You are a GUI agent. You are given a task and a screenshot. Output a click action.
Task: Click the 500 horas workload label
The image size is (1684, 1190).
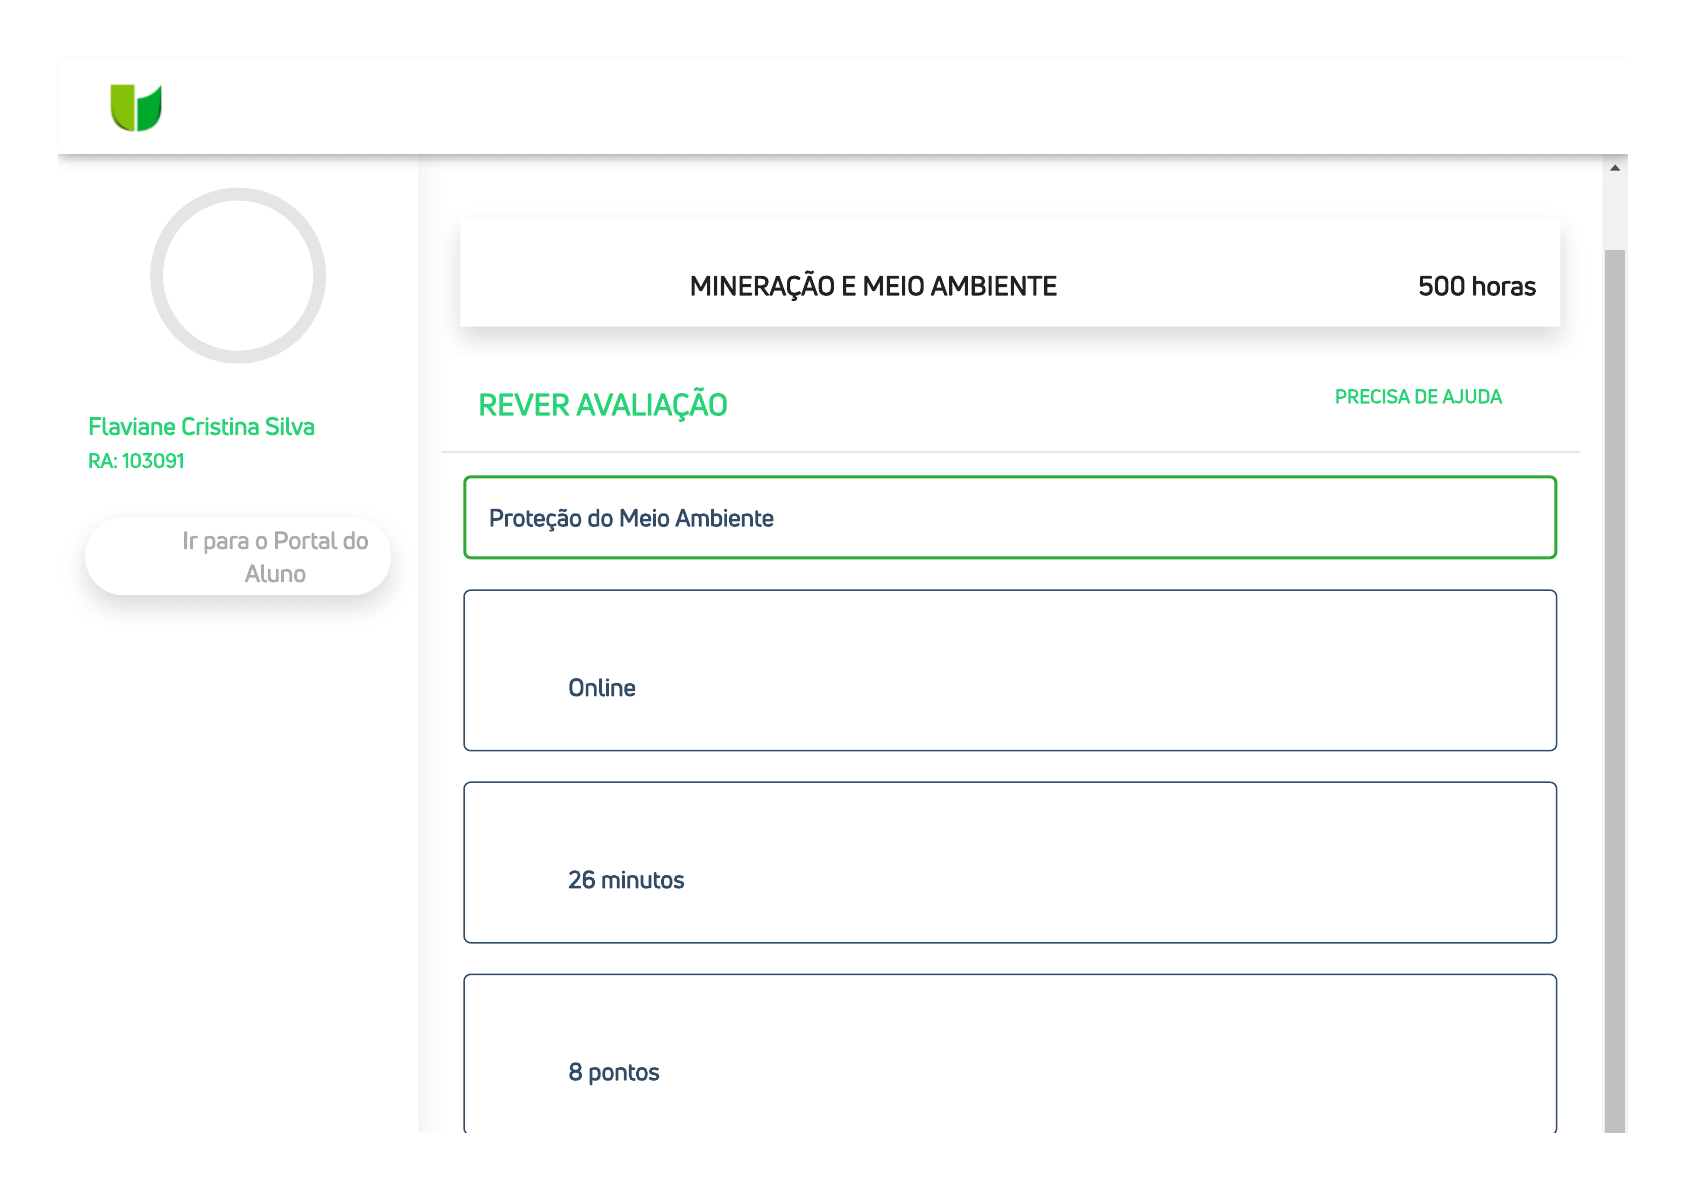(x=1476, y=287)
